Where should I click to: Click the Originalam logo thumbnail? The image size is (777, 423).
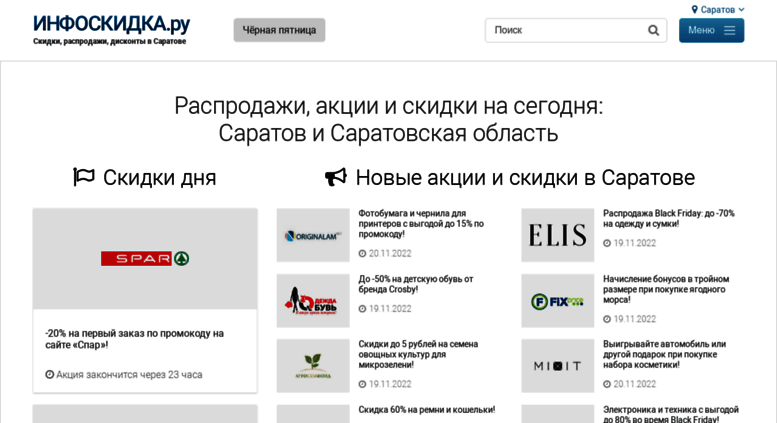click(313, 235)
